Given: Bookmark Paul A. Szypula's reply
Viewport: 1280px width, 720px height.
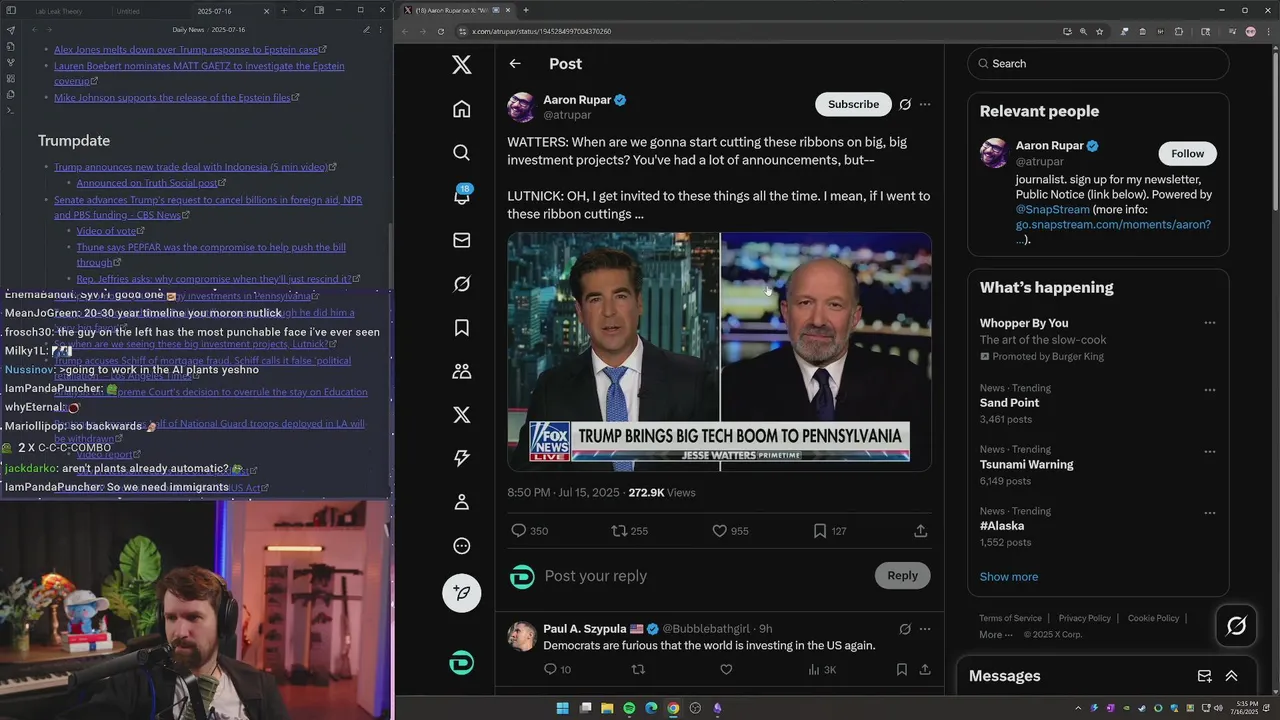Looking at the screenshot, I should pyautogui.click(x=901, y=670).
